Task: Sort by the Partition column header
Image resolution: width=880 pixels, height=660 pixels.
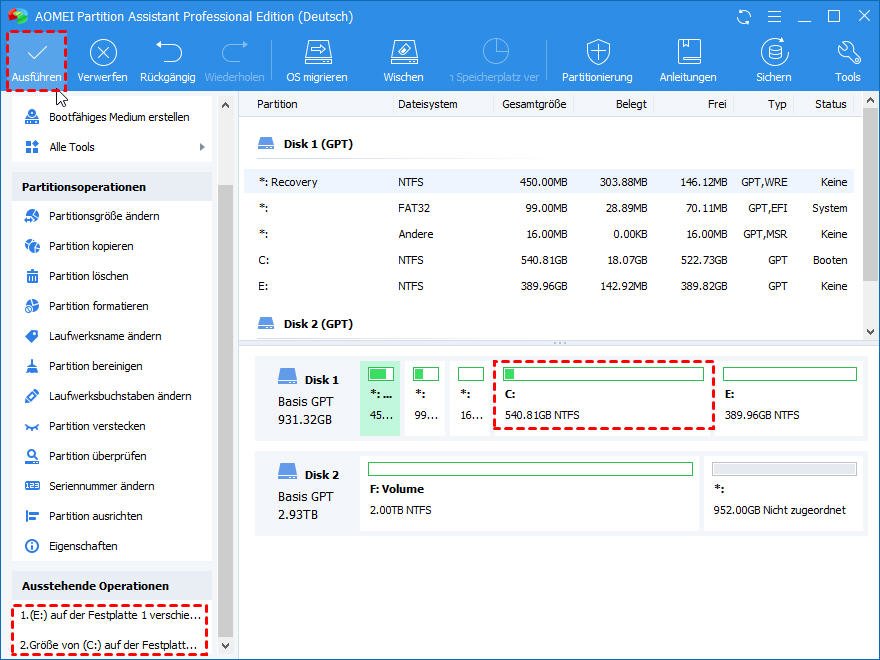Action: point(277,104)
